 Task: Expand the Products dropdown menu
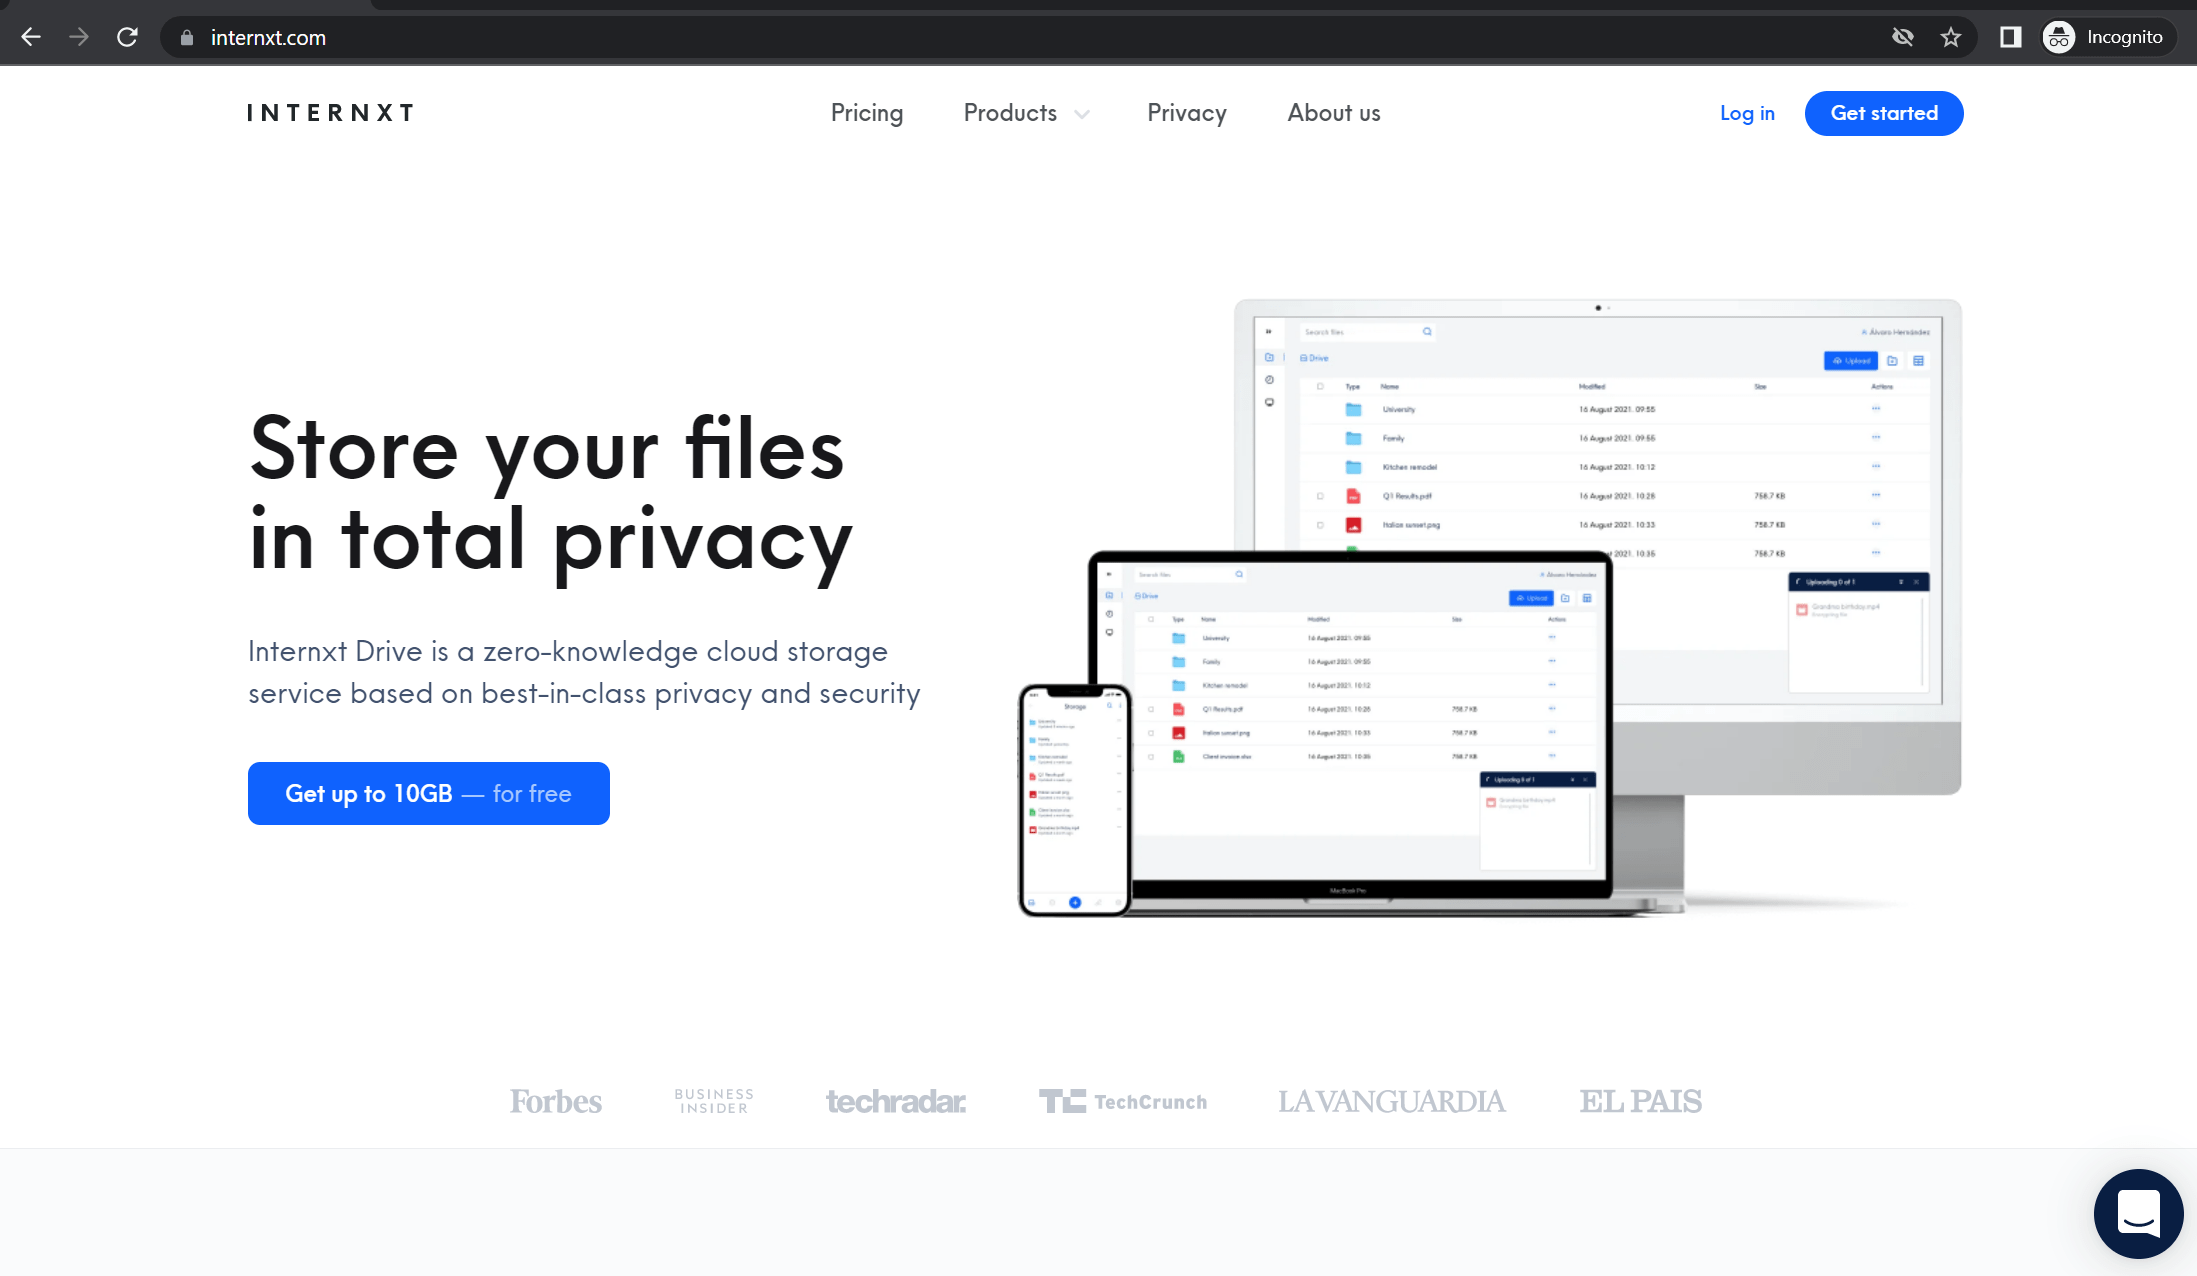[1026, 112]
